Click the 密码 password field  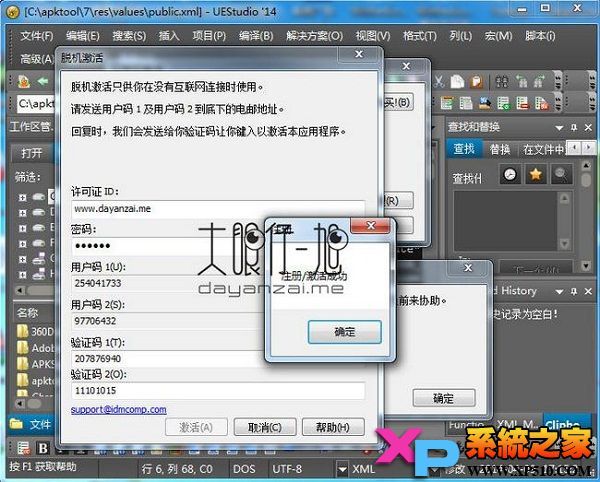pos(168,246)
